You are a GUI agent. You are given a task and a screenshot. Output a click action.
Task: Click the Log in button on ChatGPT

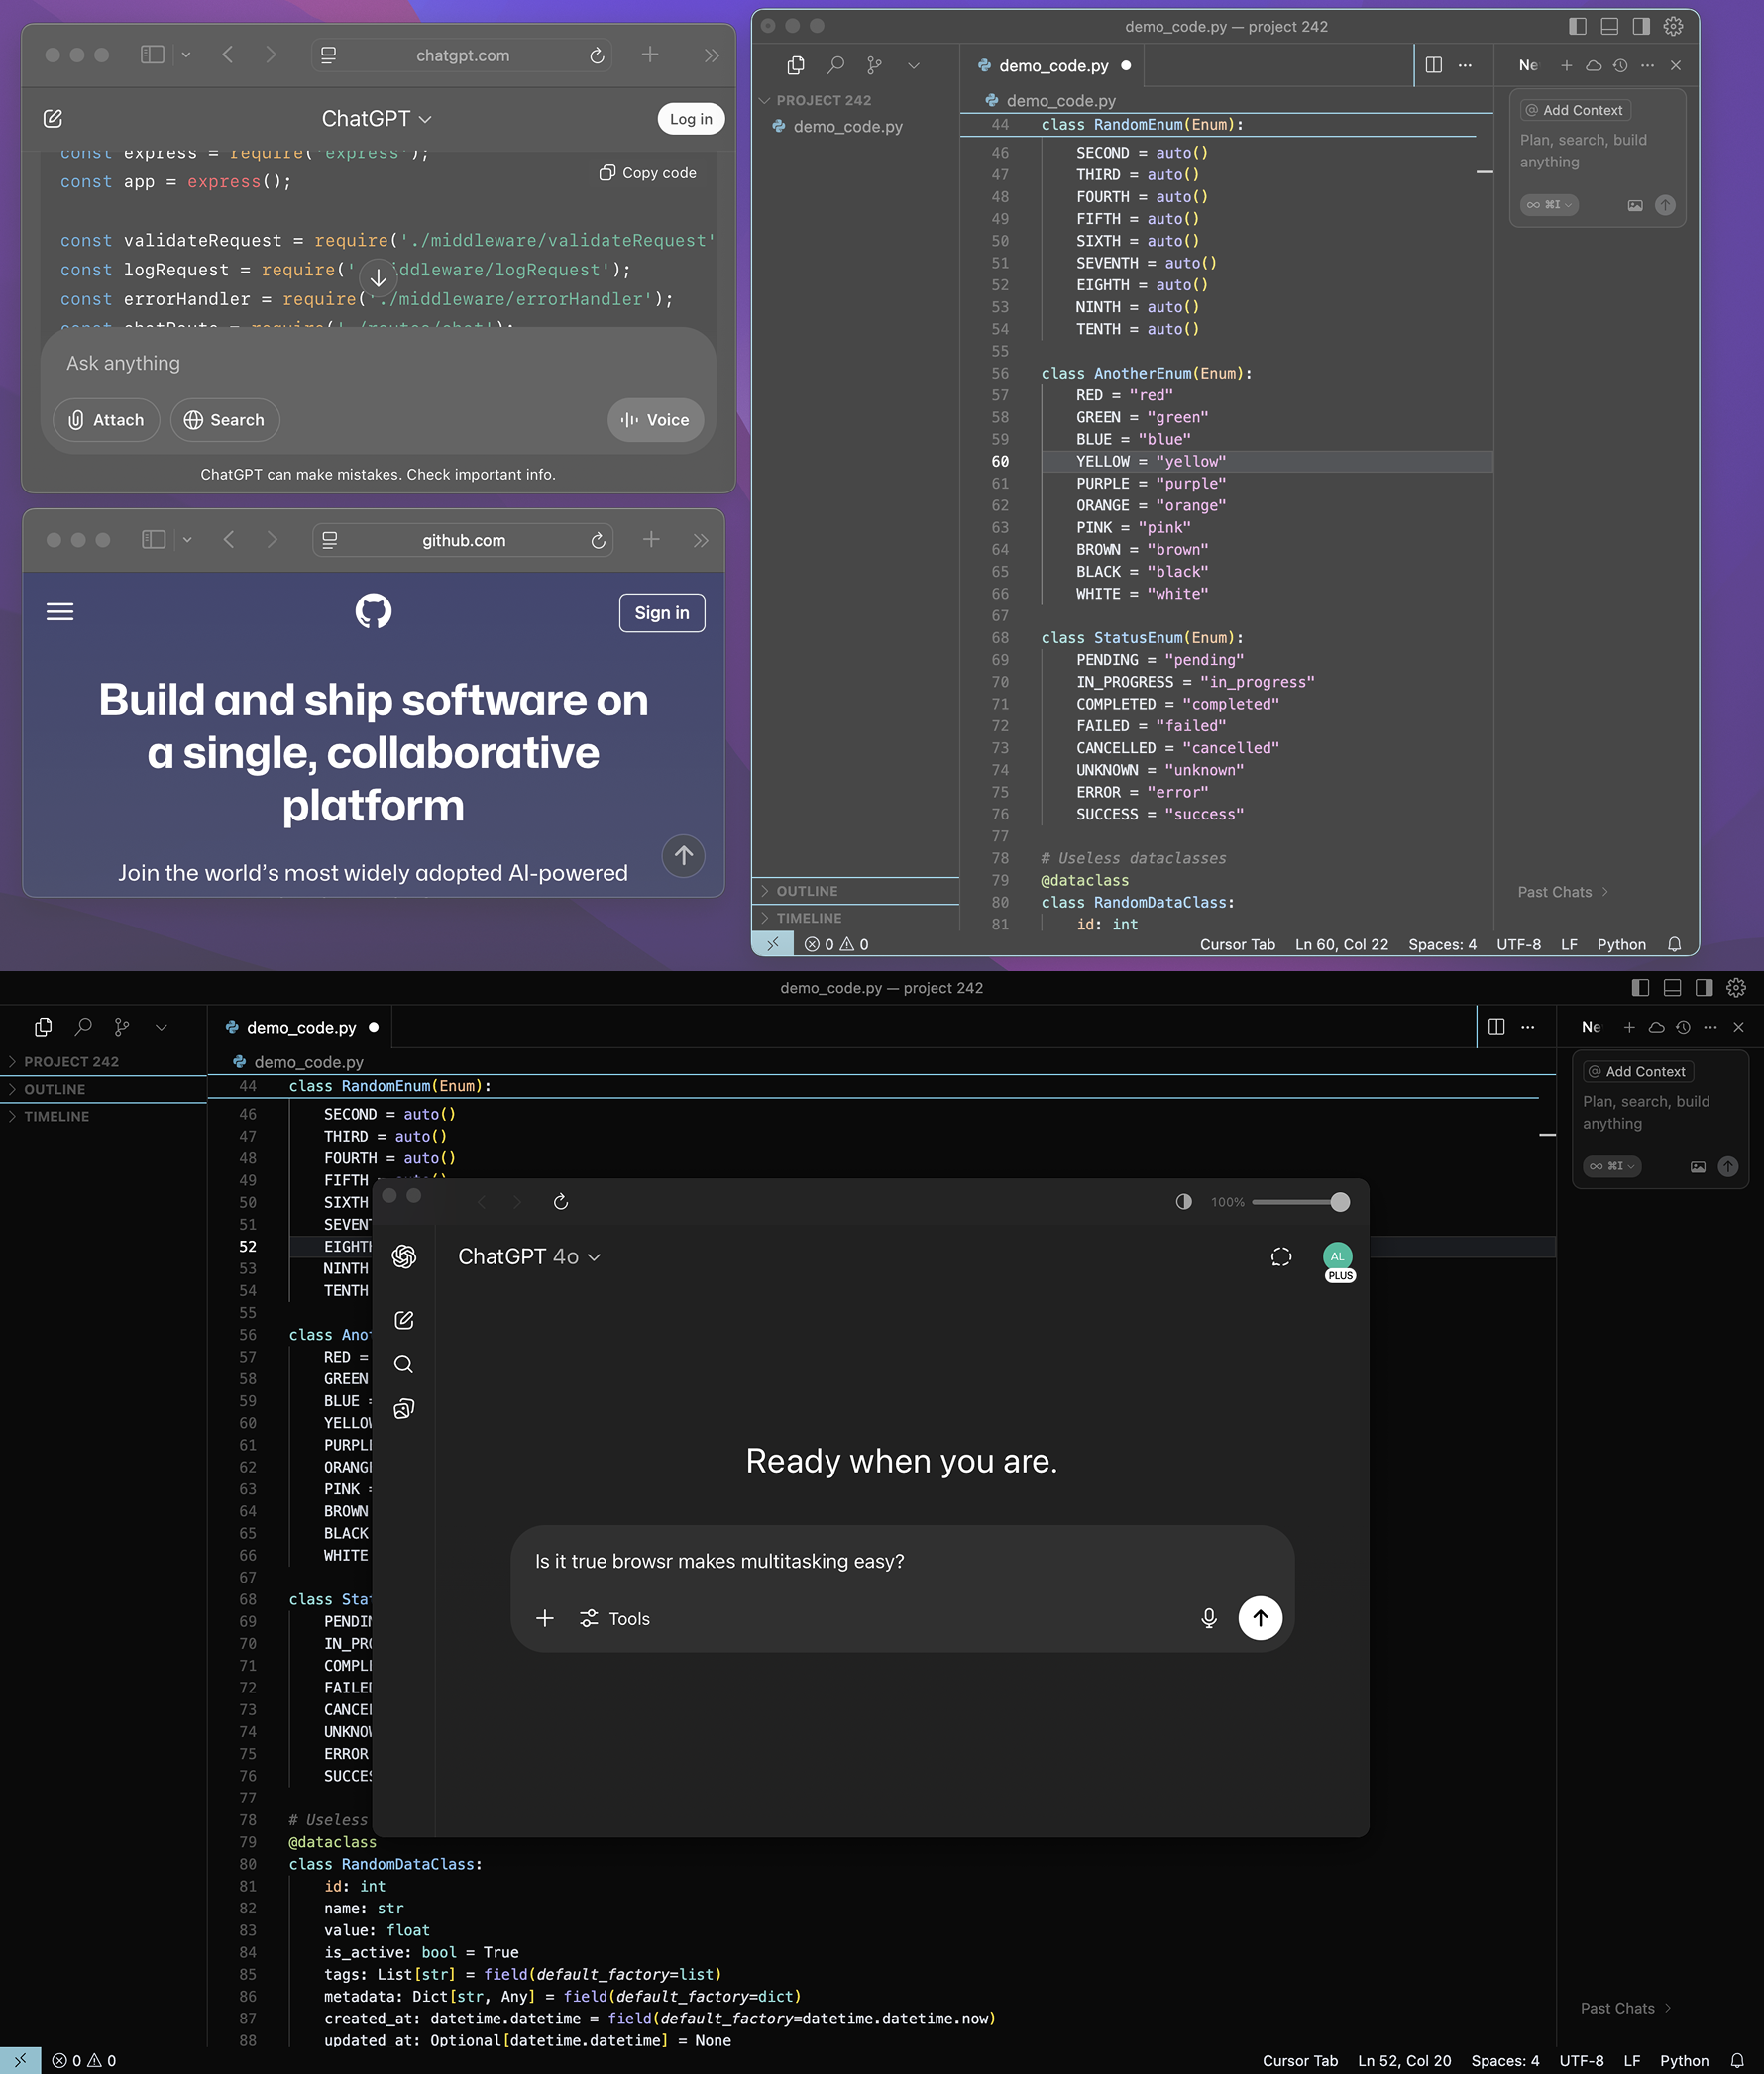pos(690,119)
